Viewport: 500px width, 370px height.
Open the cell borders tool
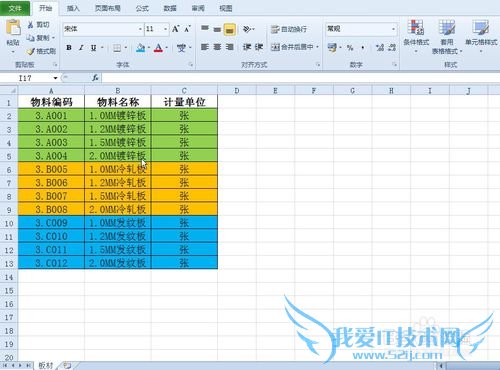[x=117, y=48]
